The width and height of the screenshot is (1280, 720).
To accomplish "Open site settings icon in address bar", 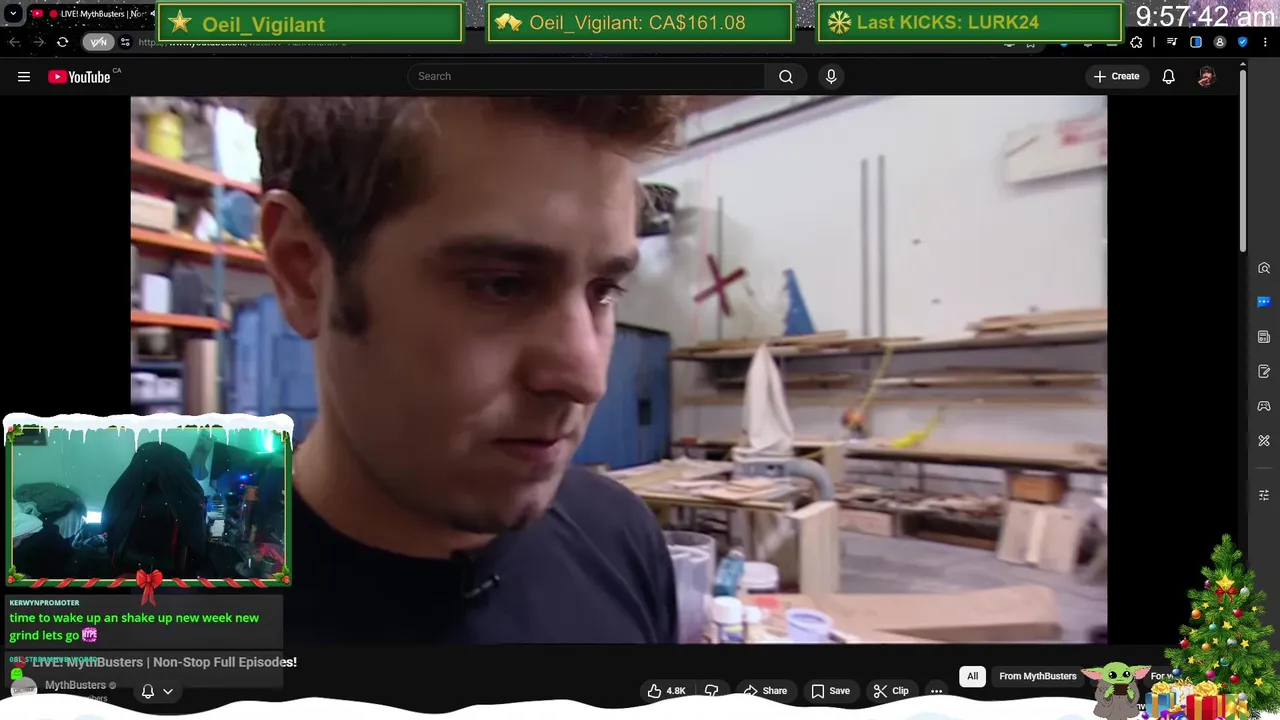I will click(125, 42).
